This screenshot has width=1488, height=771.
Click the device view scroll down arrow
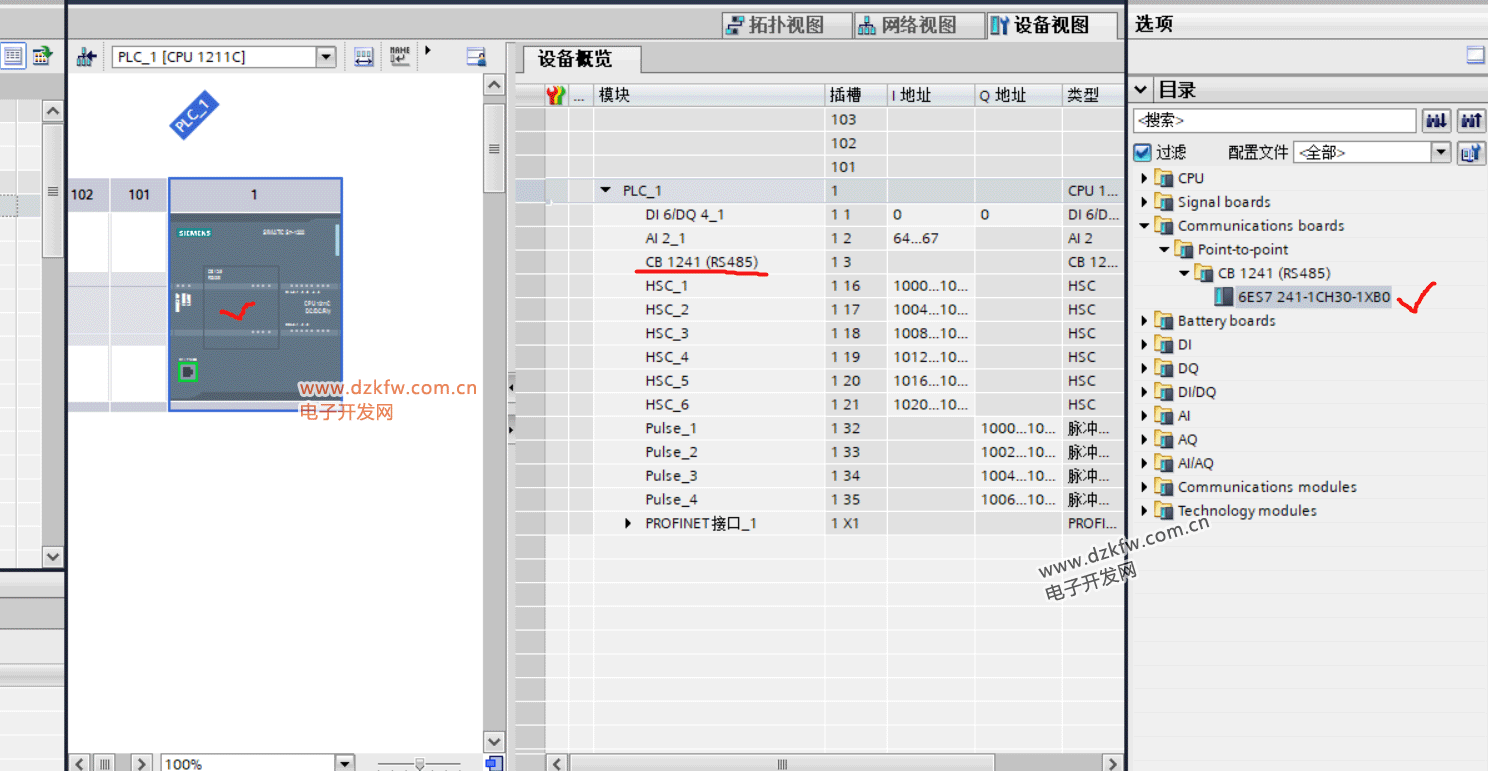[x=494, y=741]
